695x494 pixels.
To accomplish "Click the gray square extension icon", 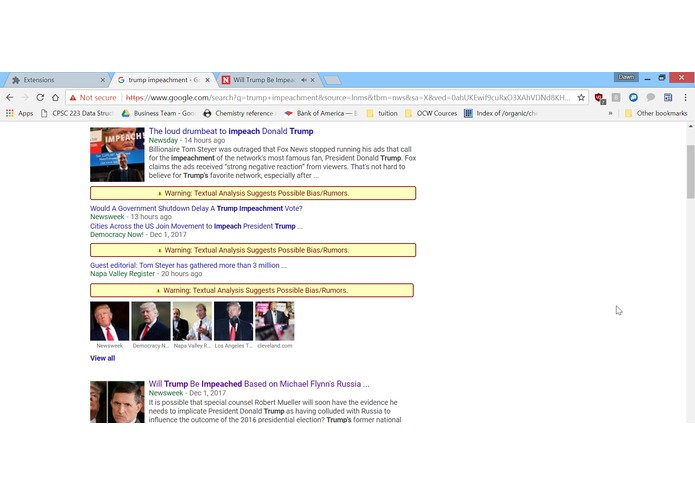I will [x=616, y=97].
